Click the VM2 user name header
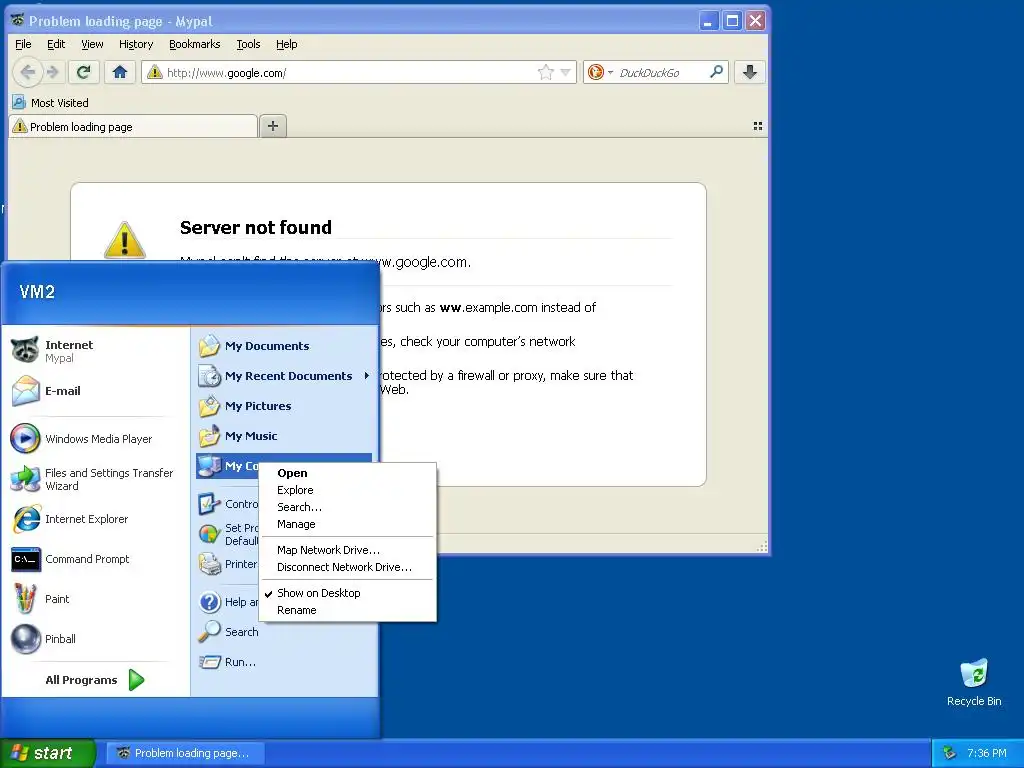Viewport: 1024px width, 768px height. tap(37, 292)
